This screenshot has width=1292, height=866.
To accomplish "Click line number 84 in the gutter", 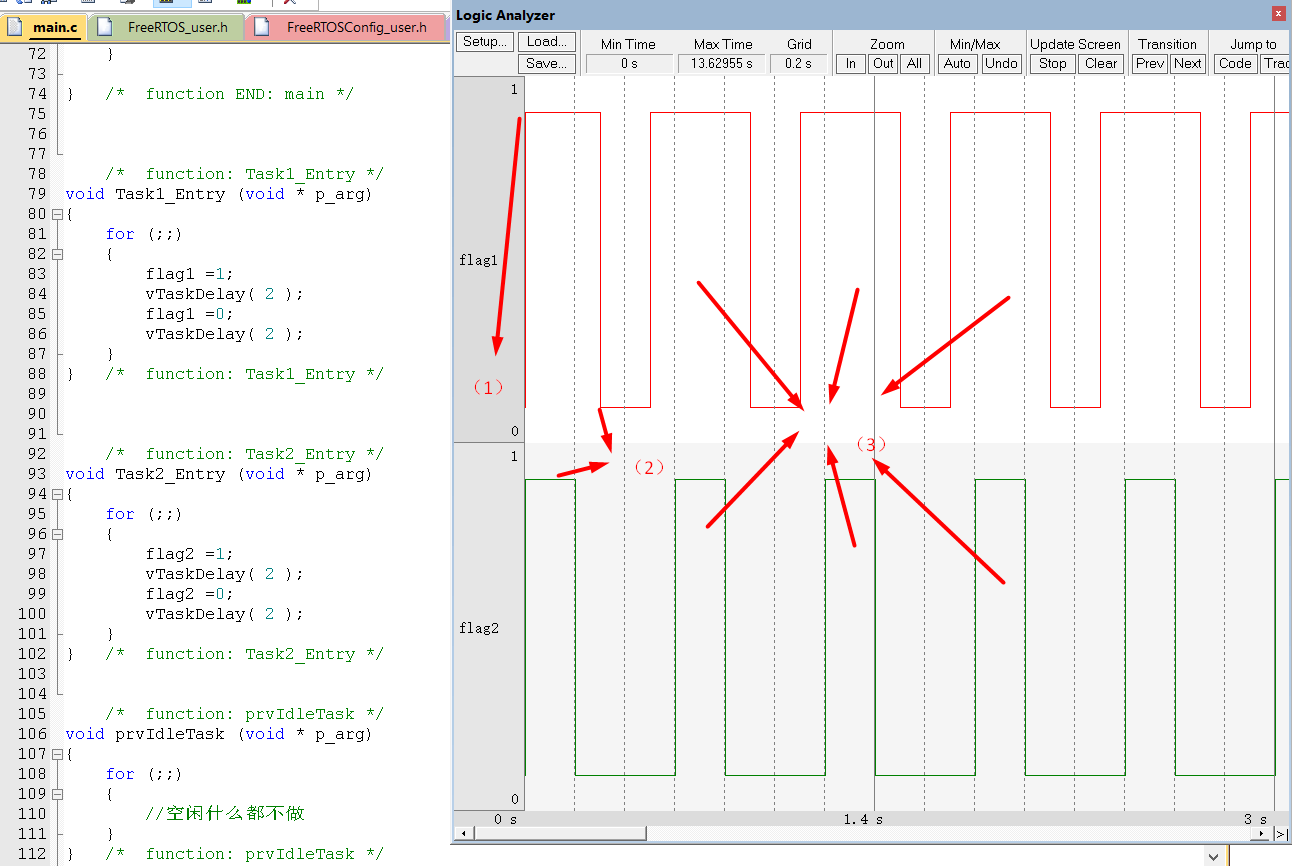I will click(37, 294).
